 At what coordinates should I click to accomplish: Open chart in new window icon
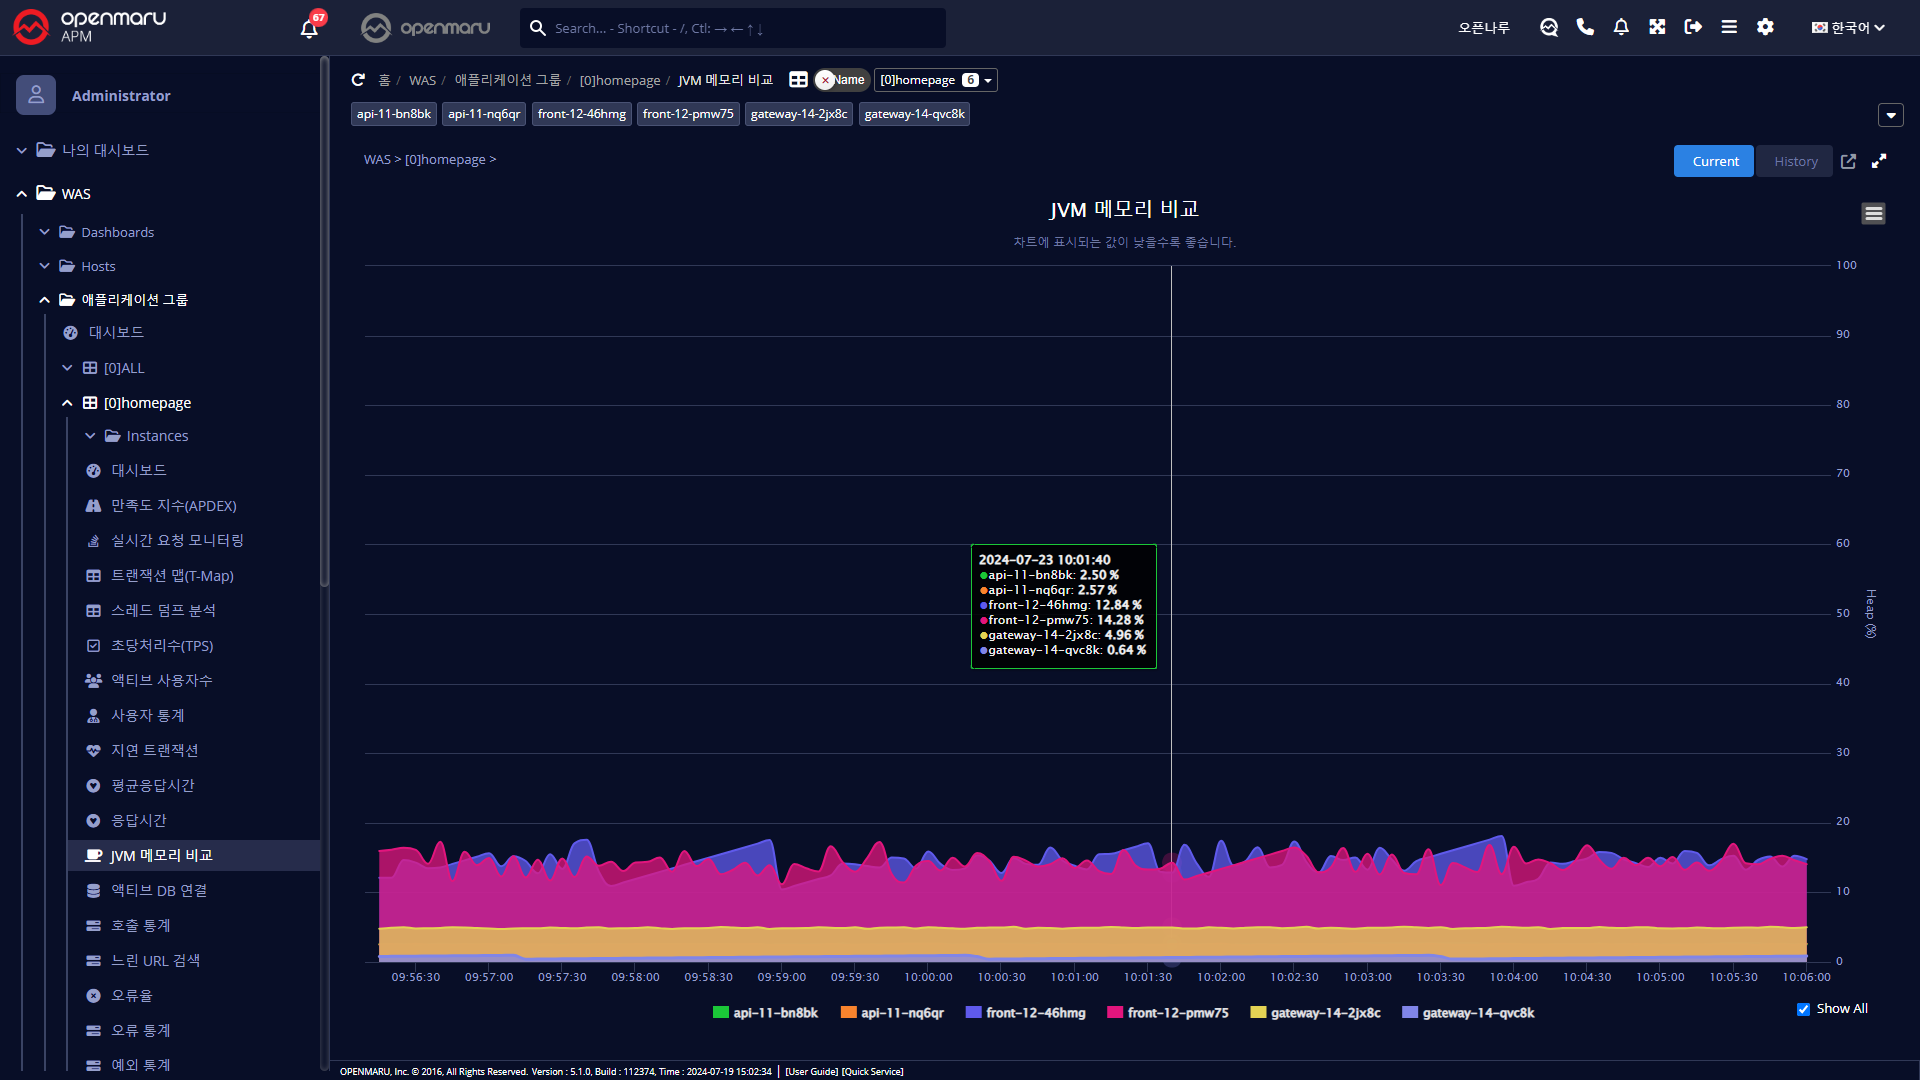(x=1848, y=161)
